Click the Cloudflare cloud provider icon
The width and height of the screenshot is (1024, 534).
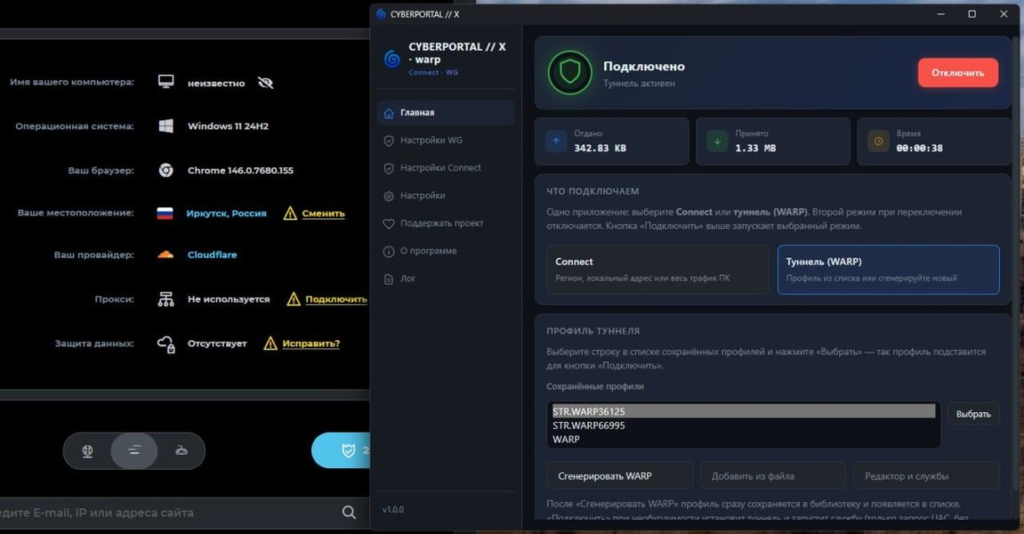[x=166, y=255]
